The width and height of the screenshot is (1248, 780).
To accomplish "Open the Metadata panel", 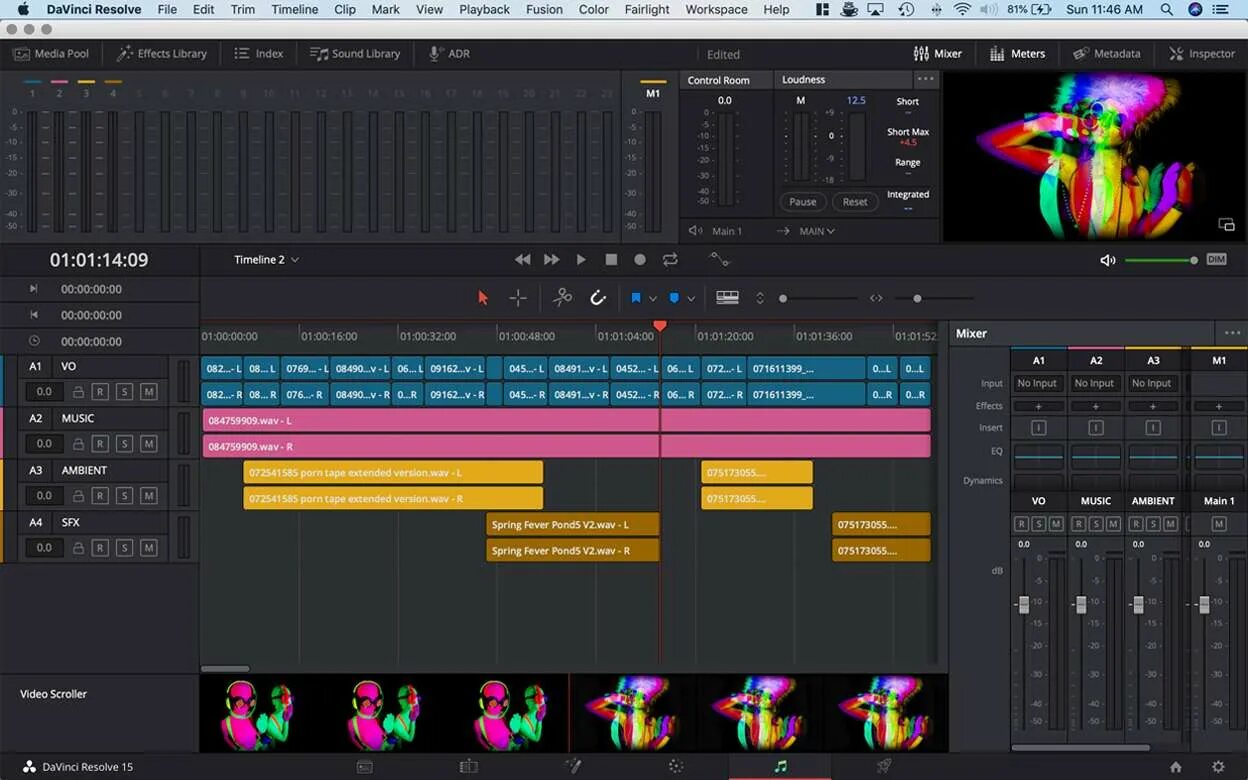I will pyautogui.click(x=1106, y=54).
